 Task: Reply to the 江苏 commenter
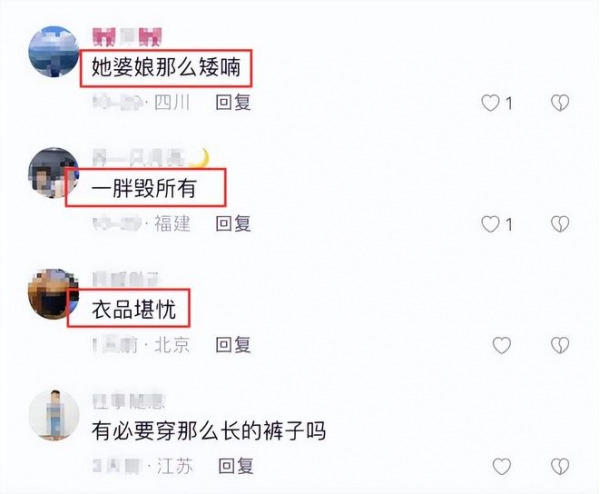tap(236, 466)
